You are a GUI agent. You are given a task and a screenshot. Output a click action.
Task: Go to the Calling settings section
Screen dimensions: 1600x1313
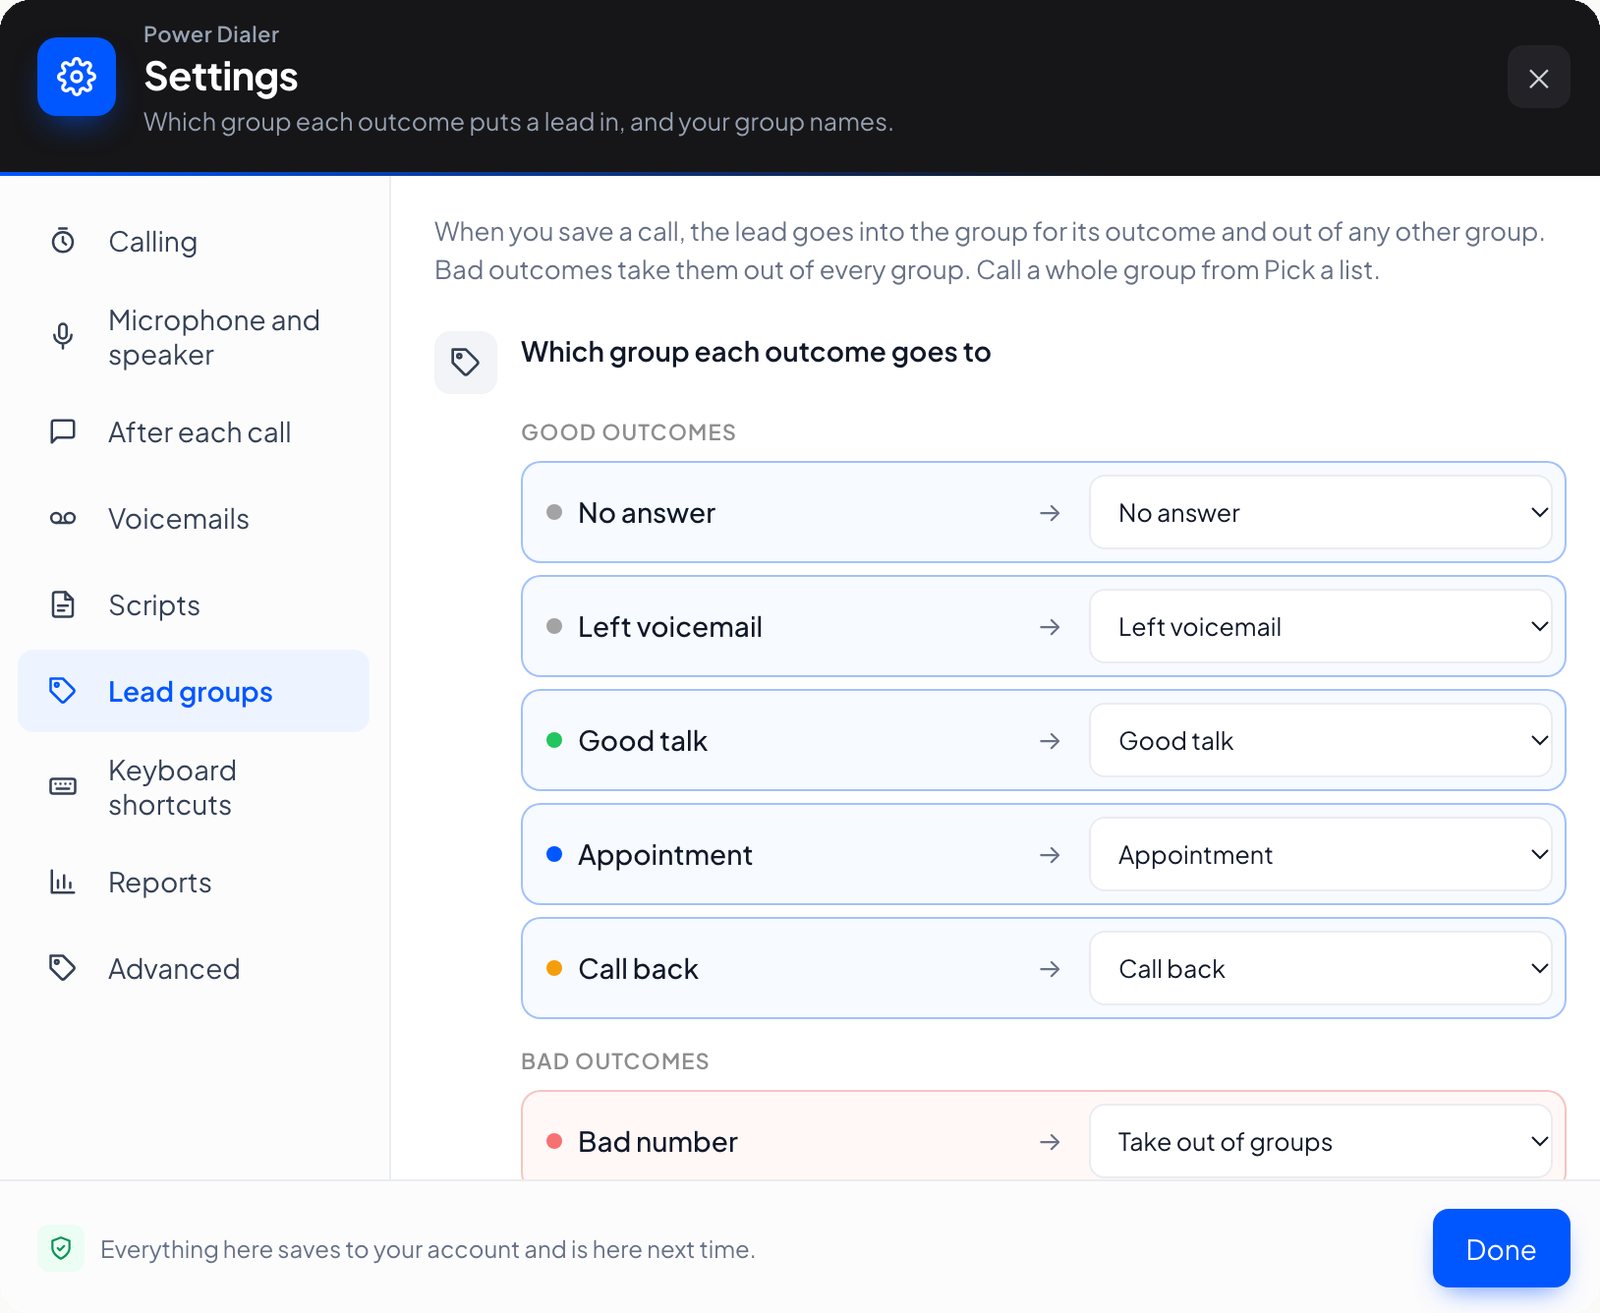tap(194, 241)
